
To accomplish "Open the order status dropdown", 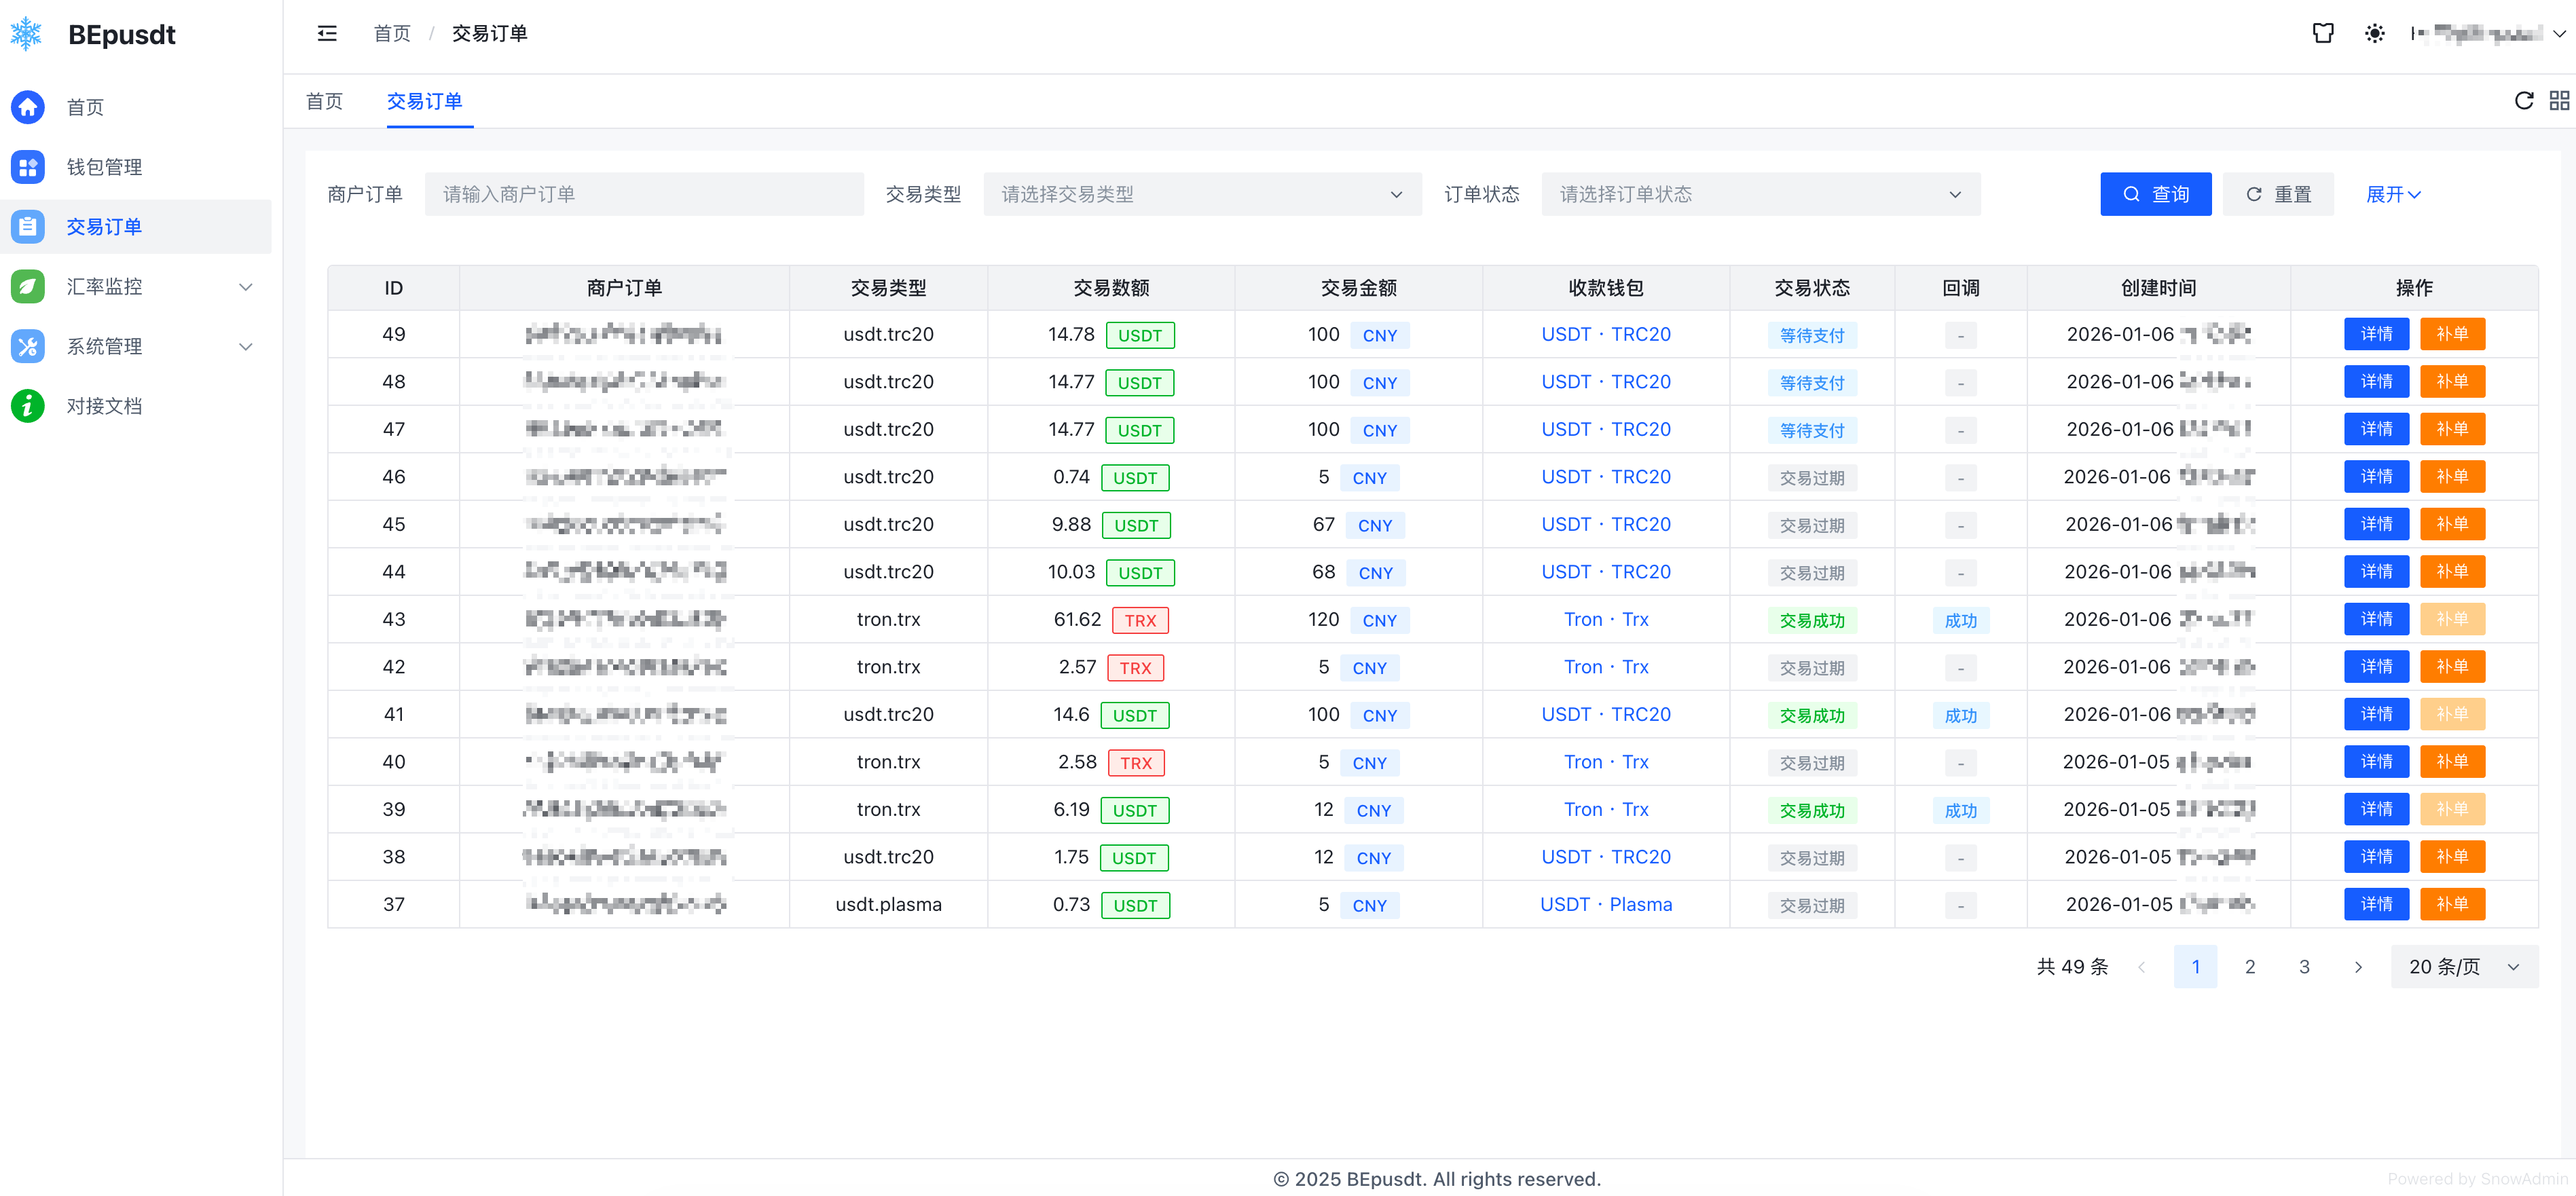I will click(x=1760, y=194).
